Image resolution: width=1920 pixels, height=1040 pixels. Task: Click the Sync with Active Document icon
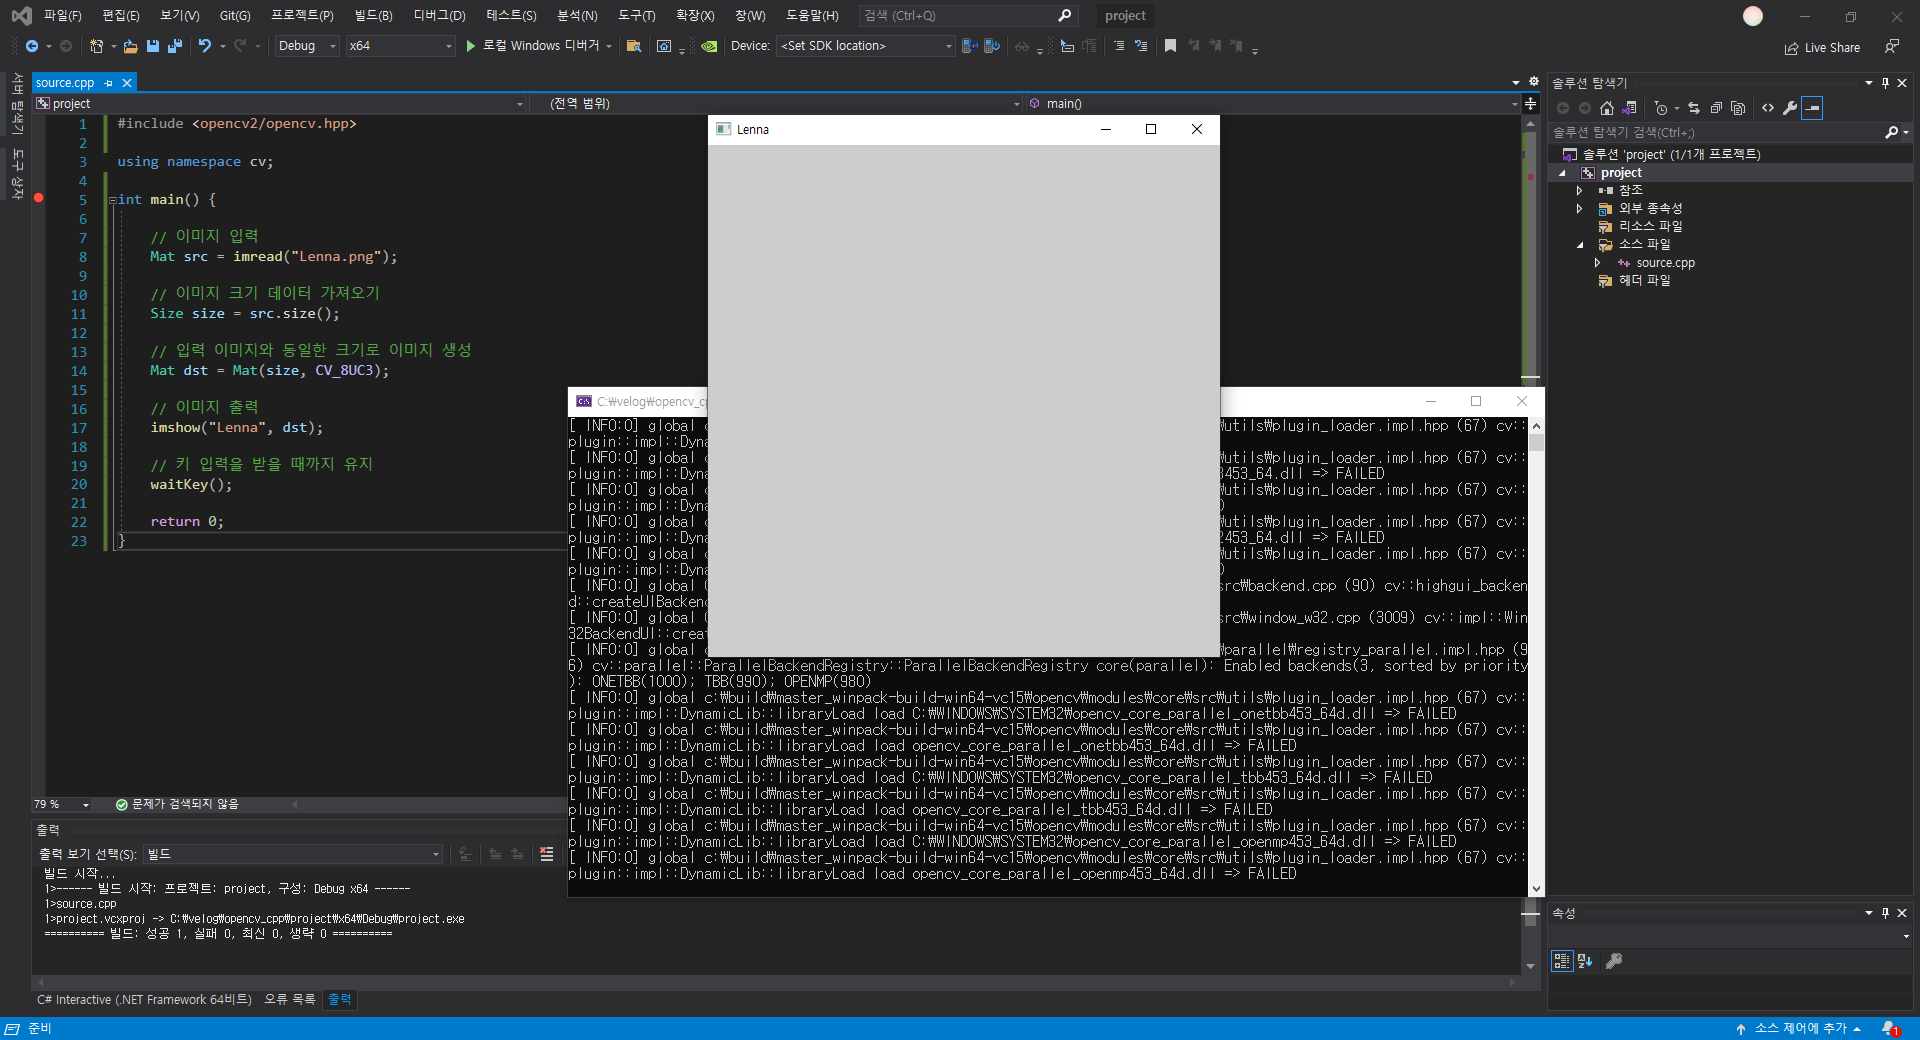pyautogui.click(x=1694, y=108)
